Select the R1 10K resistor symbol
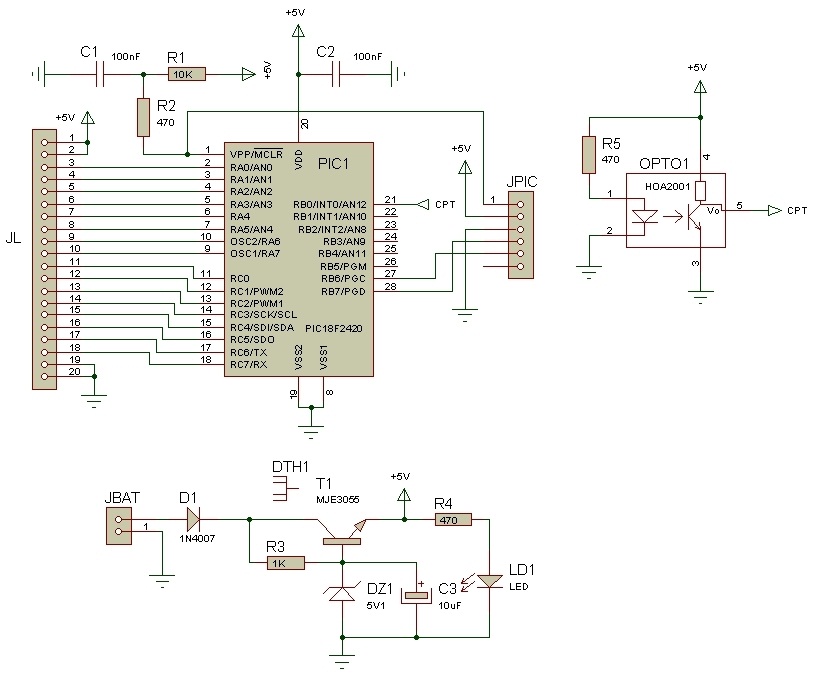830x678 pixels. coord(187,74)
